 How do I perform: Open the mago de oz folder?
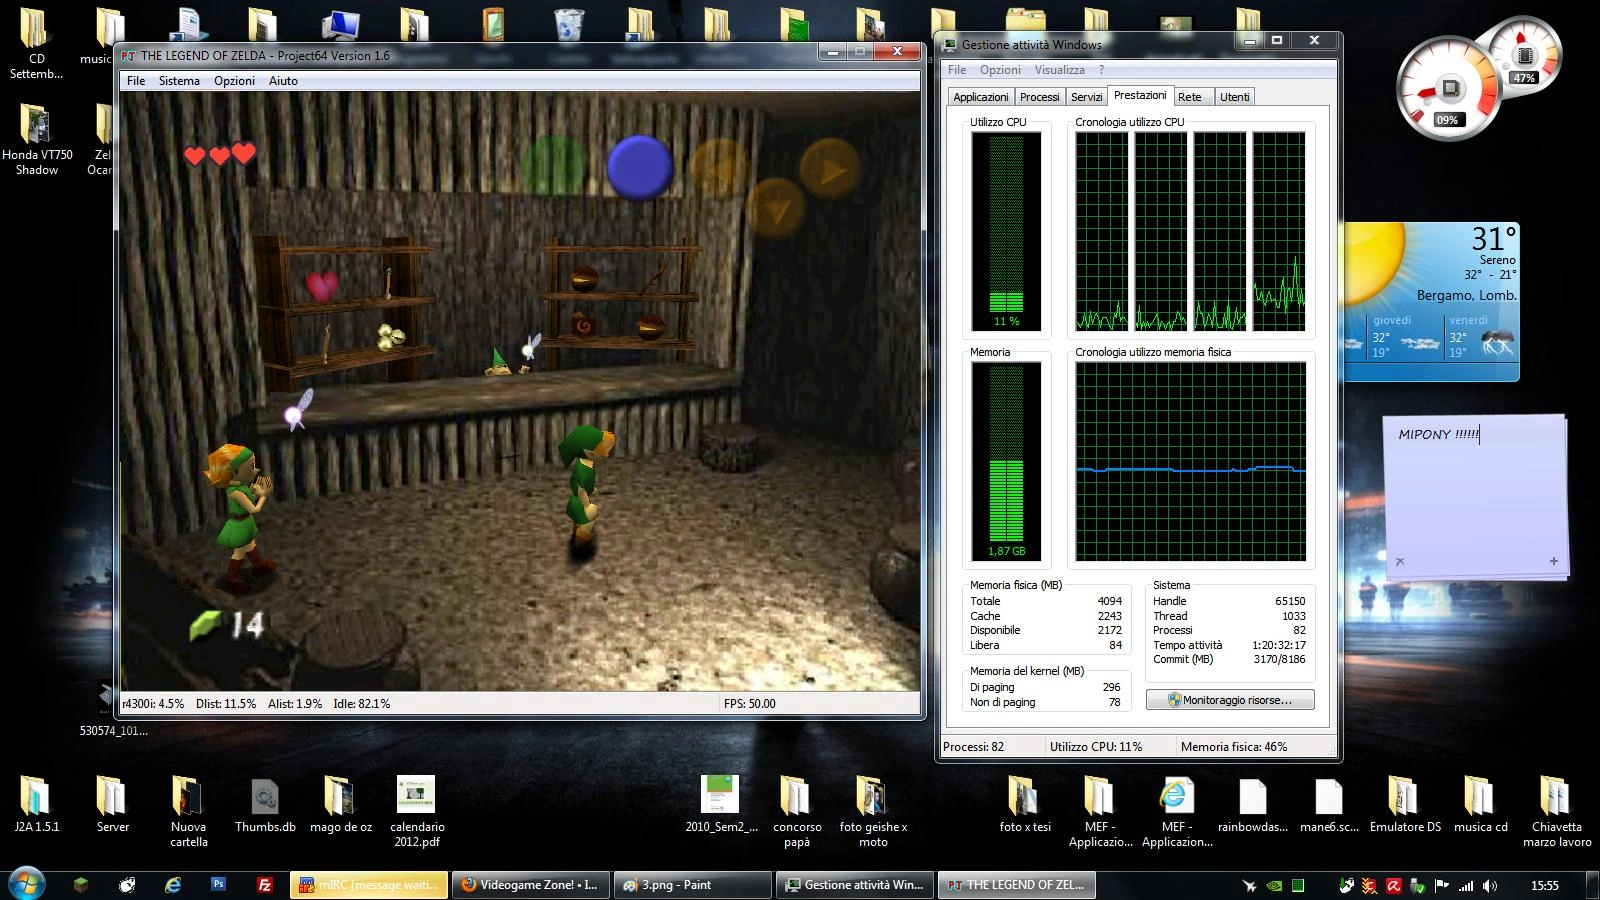(341, 805)
